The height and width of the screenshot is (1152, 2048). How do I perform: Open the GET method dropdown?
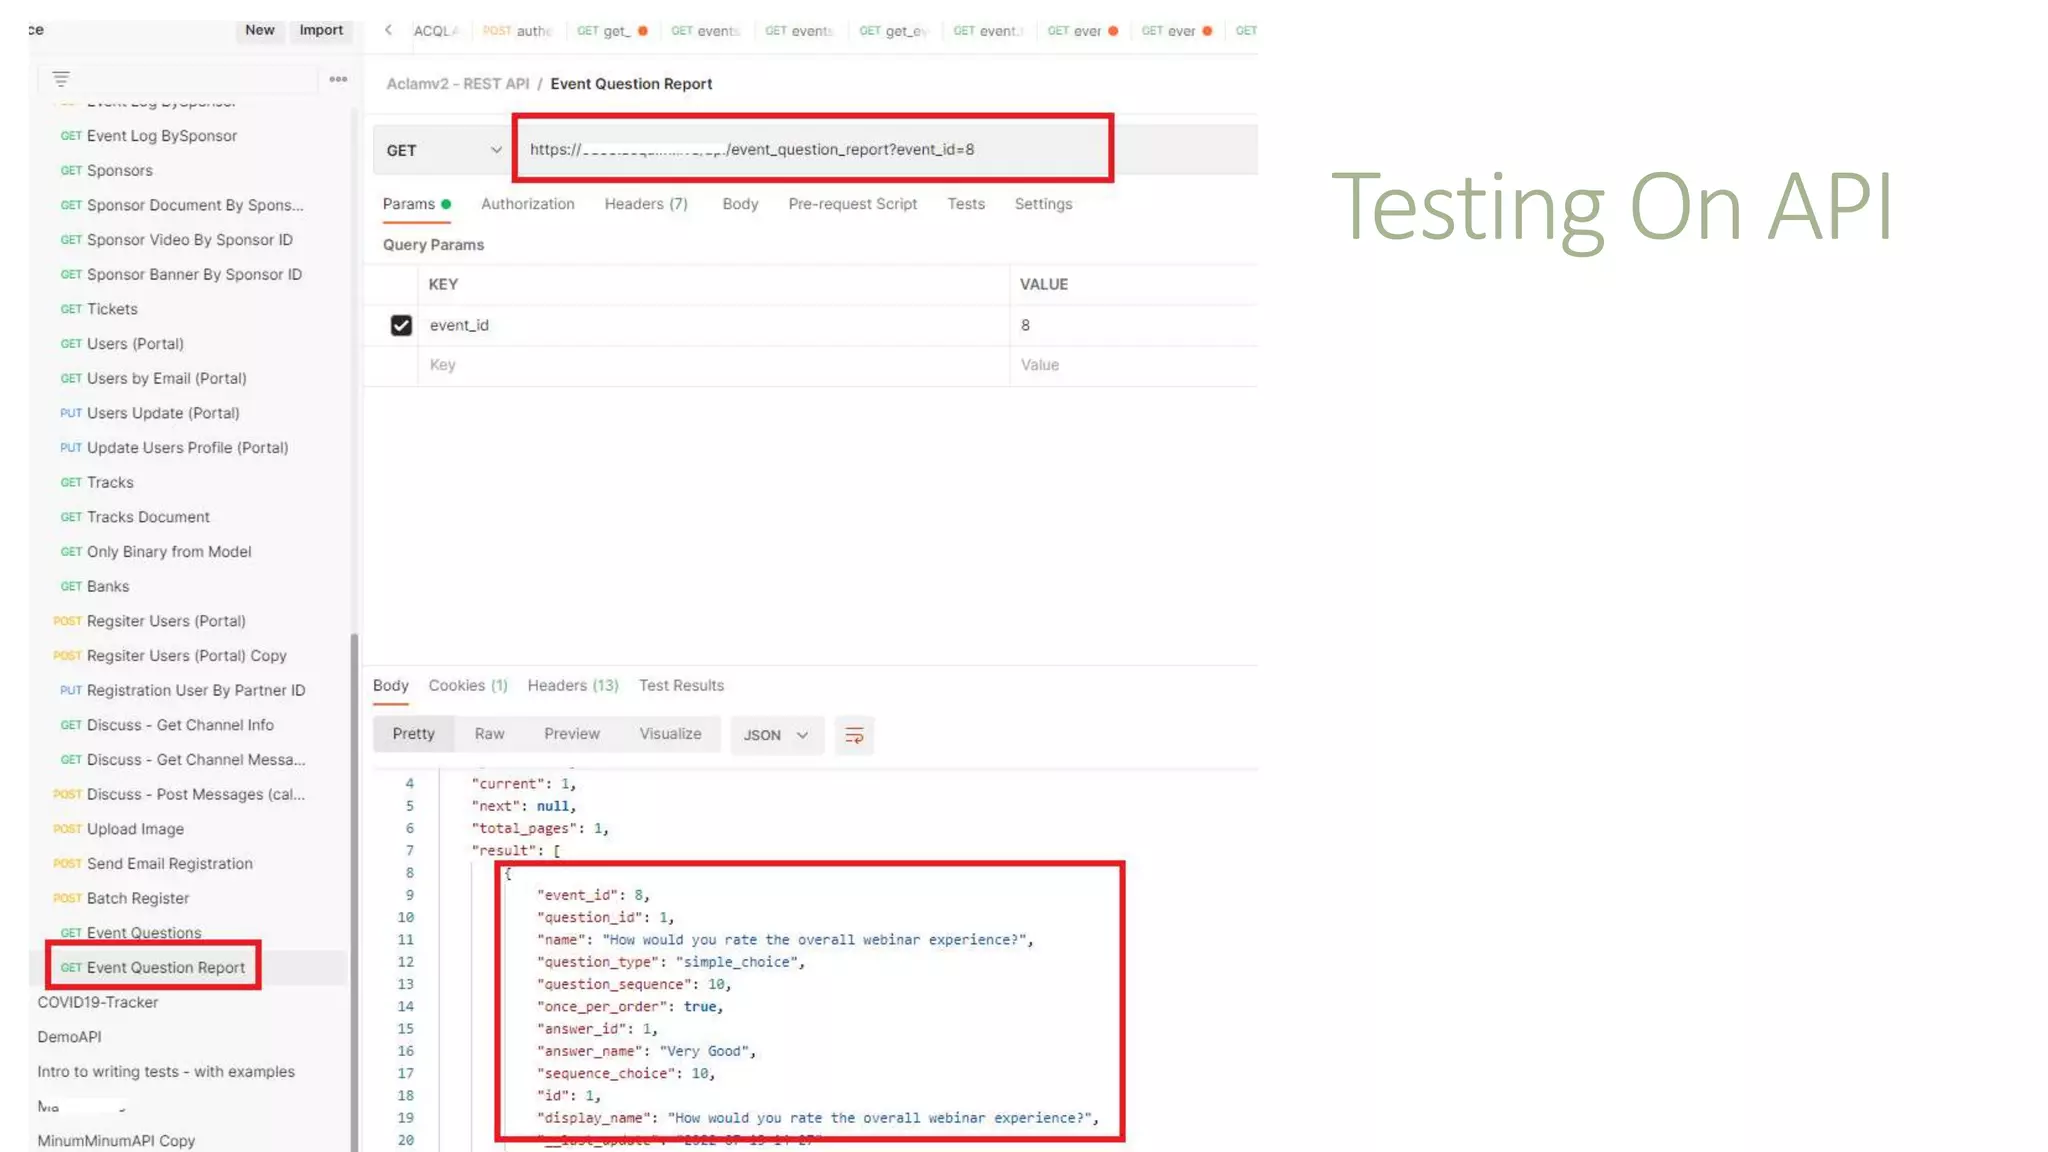tap(443, 151)
